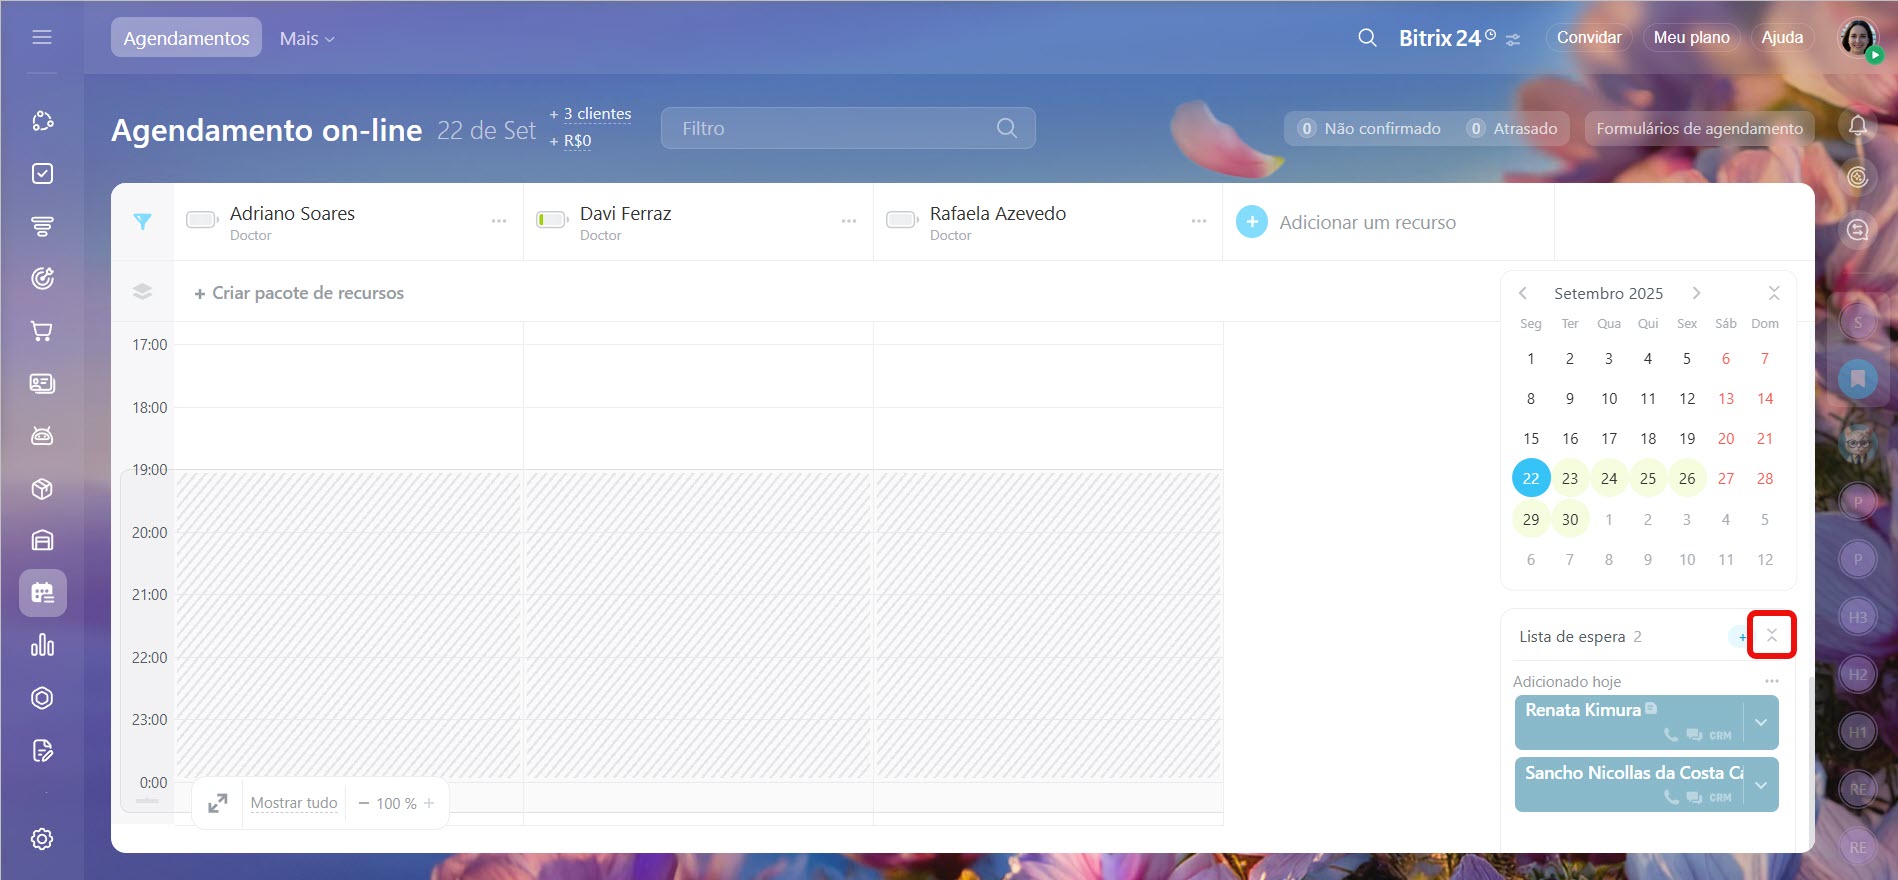Increase zoom with the plus next to 100 %

coord(429,803)
